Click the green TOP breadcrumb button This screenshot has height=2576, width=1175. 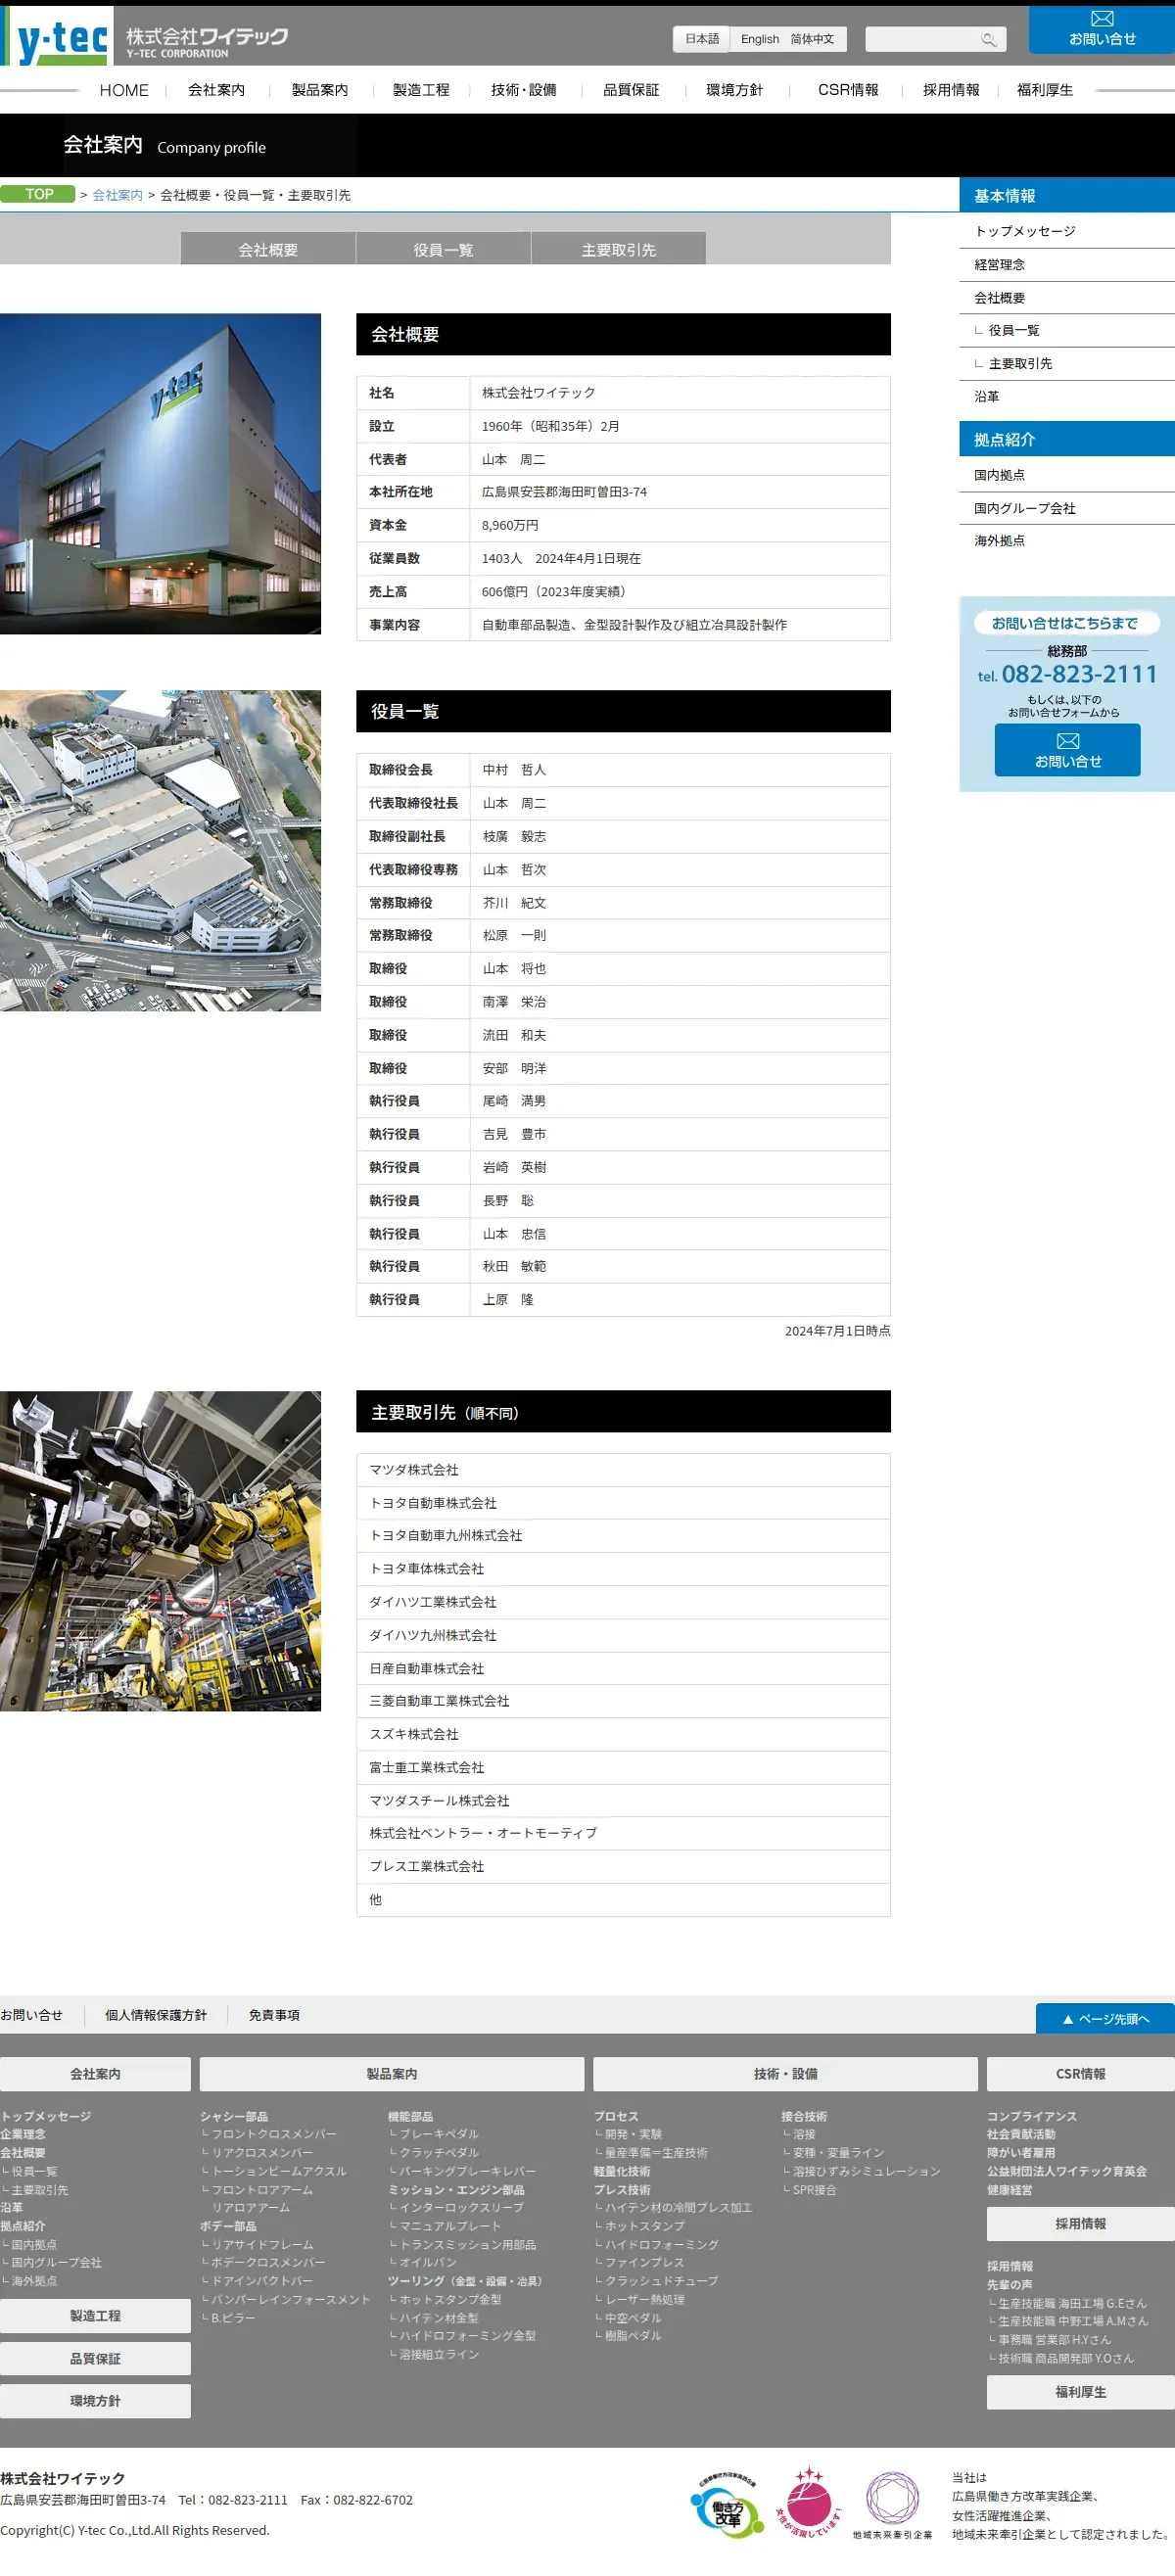[x=38, y=194]
